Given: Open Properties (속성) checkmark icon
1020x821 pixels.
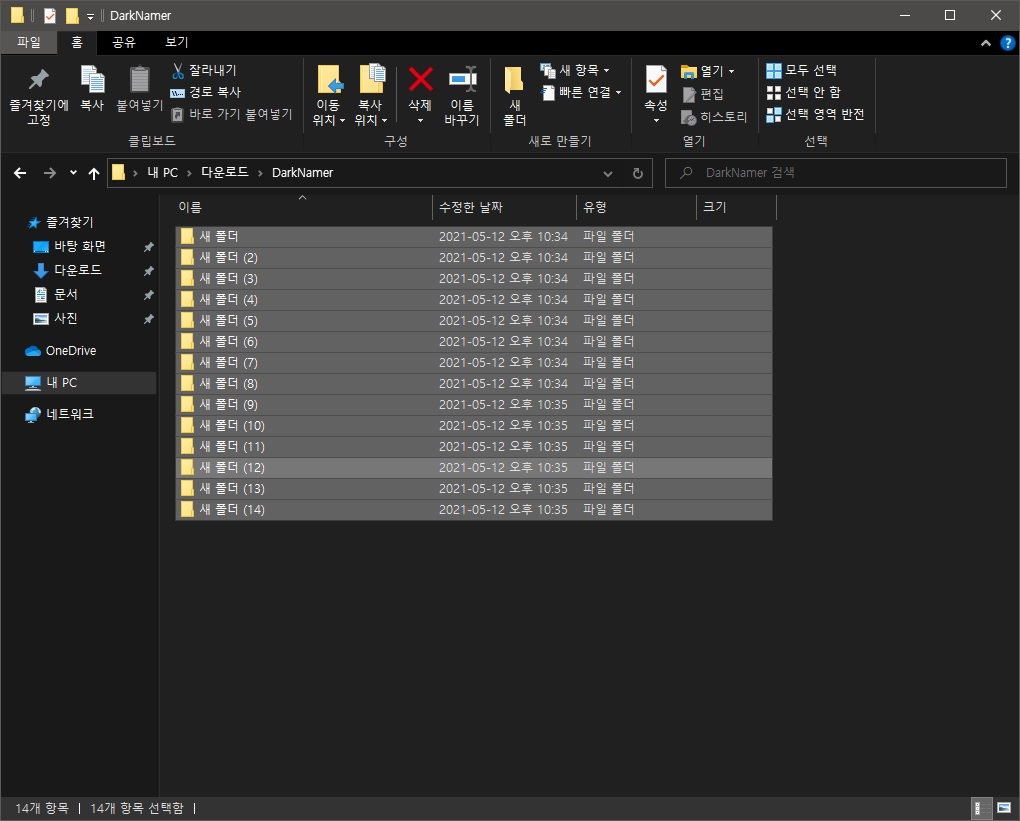Looking at the screenshot, I should tap(656, 81).
